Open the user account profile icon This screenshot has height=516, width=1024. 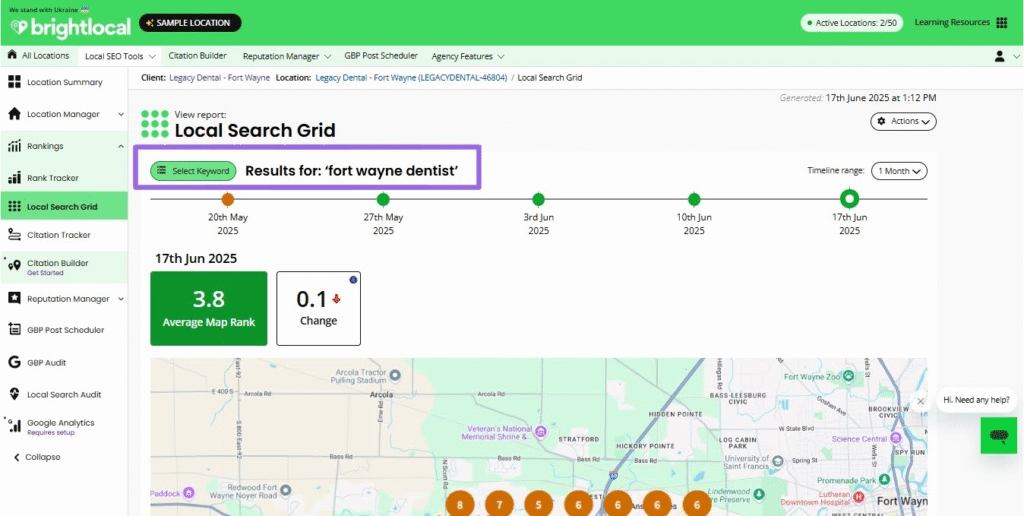(x=999, y=56)
